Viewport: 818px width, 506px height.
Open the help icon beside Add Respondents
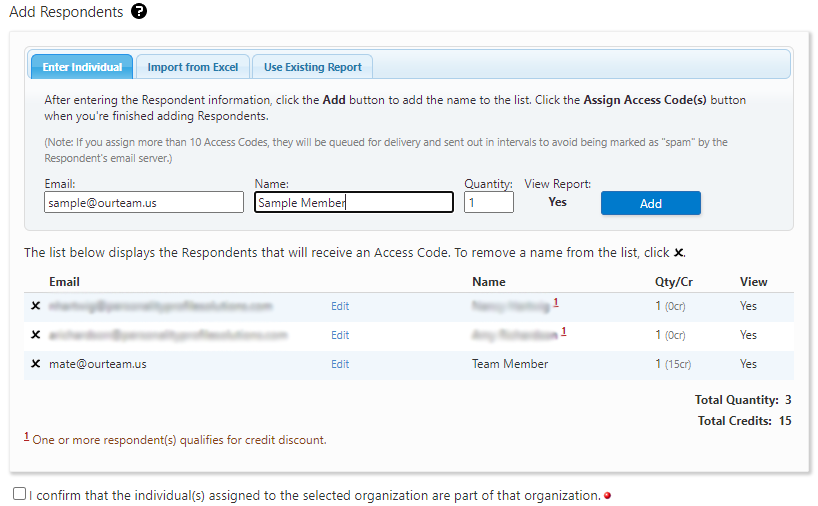pos(139,11)
